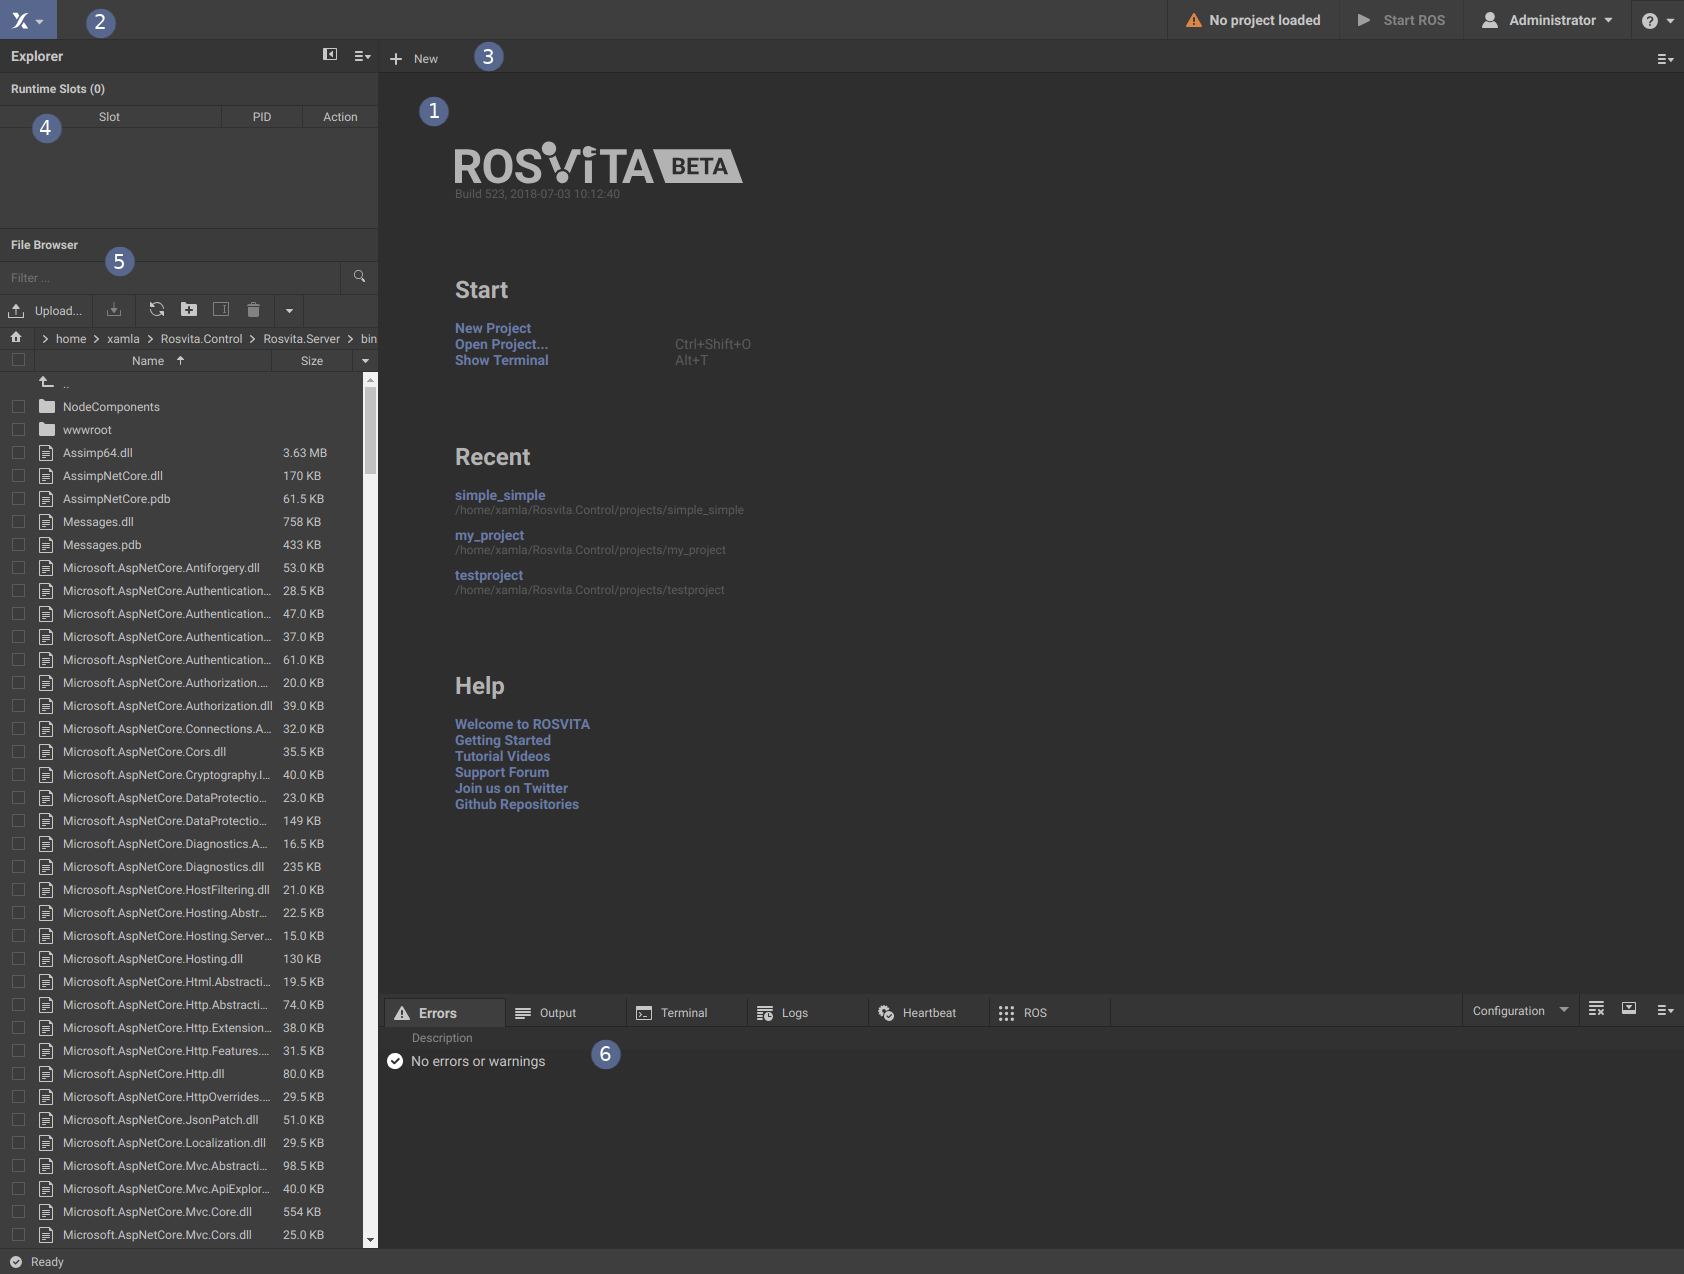Click the plus icon for New tab
The width and height of the screenshot is (1684, 1274).
click(x=396, y=59)
